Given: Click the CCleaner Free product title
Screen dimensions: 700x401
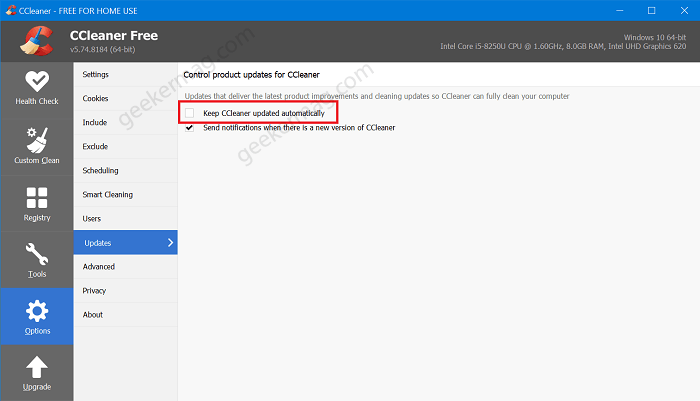Looking at the screenshot, I should tap(114, 35).
